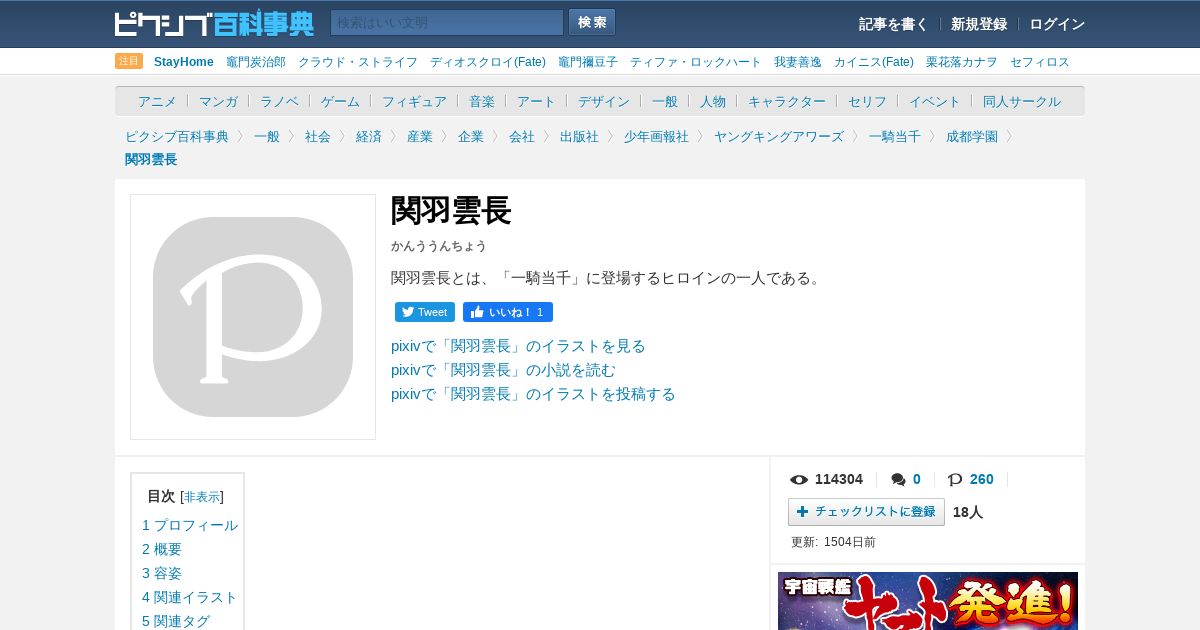This screenshot has width=1200, height=630.
Task: Select アート category menu
Action: click(x=536, y=101)
